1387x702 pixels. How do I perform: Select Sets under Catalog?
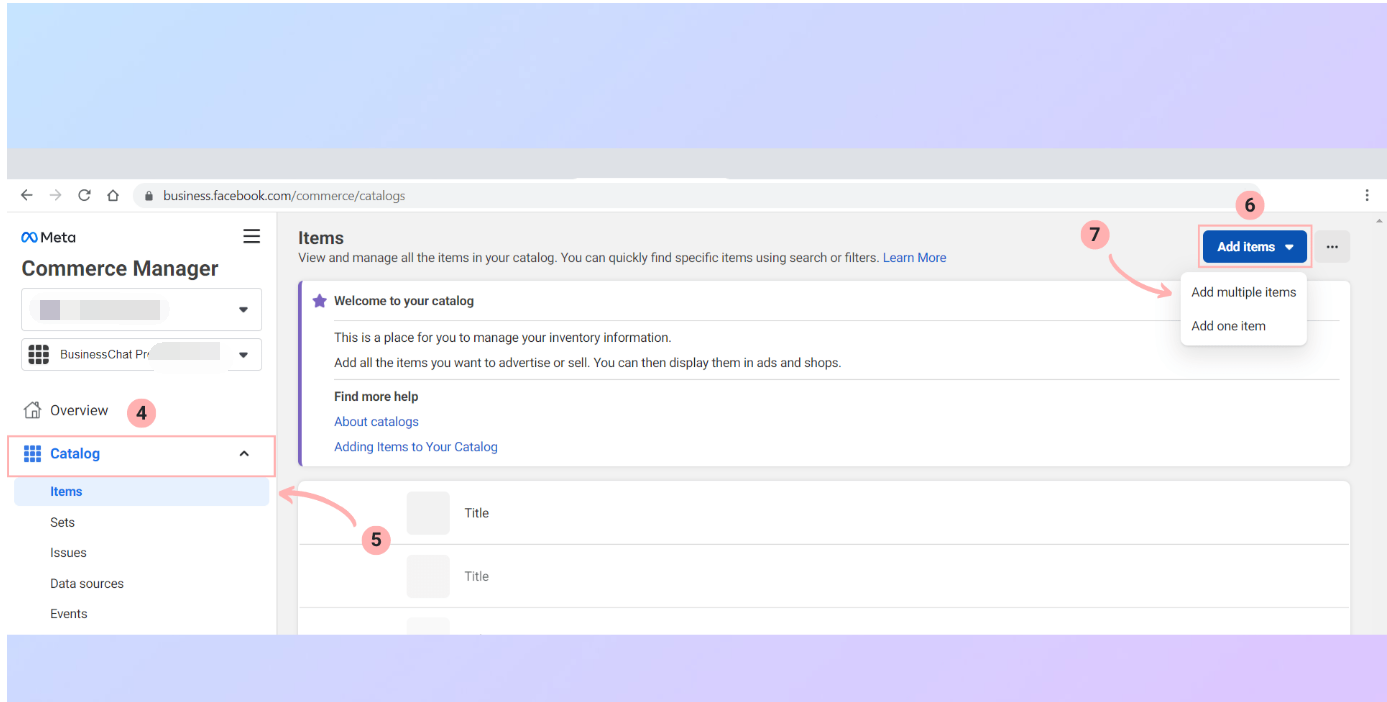point(62,522)
